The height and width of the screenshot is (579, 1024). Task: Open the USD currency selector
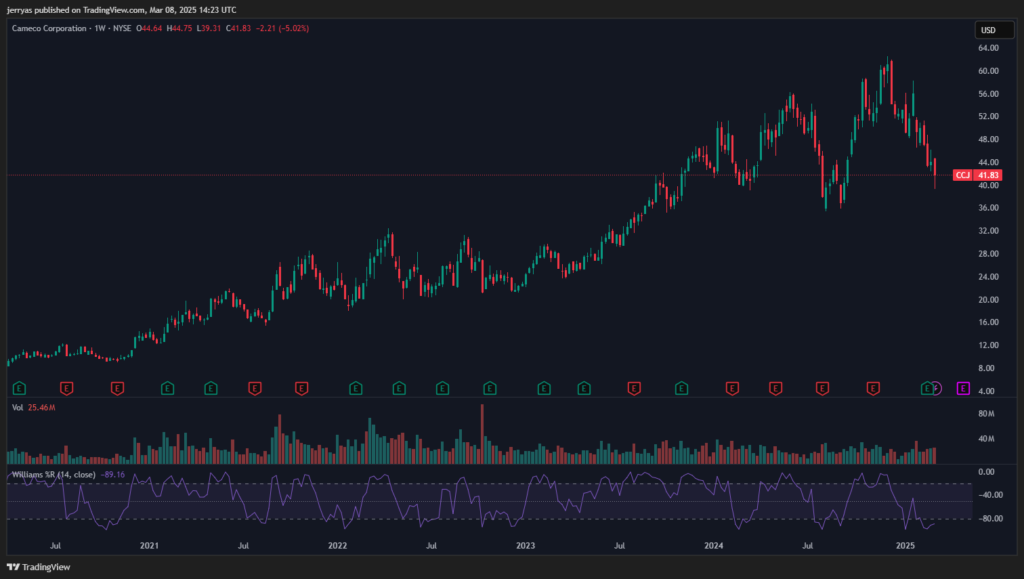coord(987,29)
